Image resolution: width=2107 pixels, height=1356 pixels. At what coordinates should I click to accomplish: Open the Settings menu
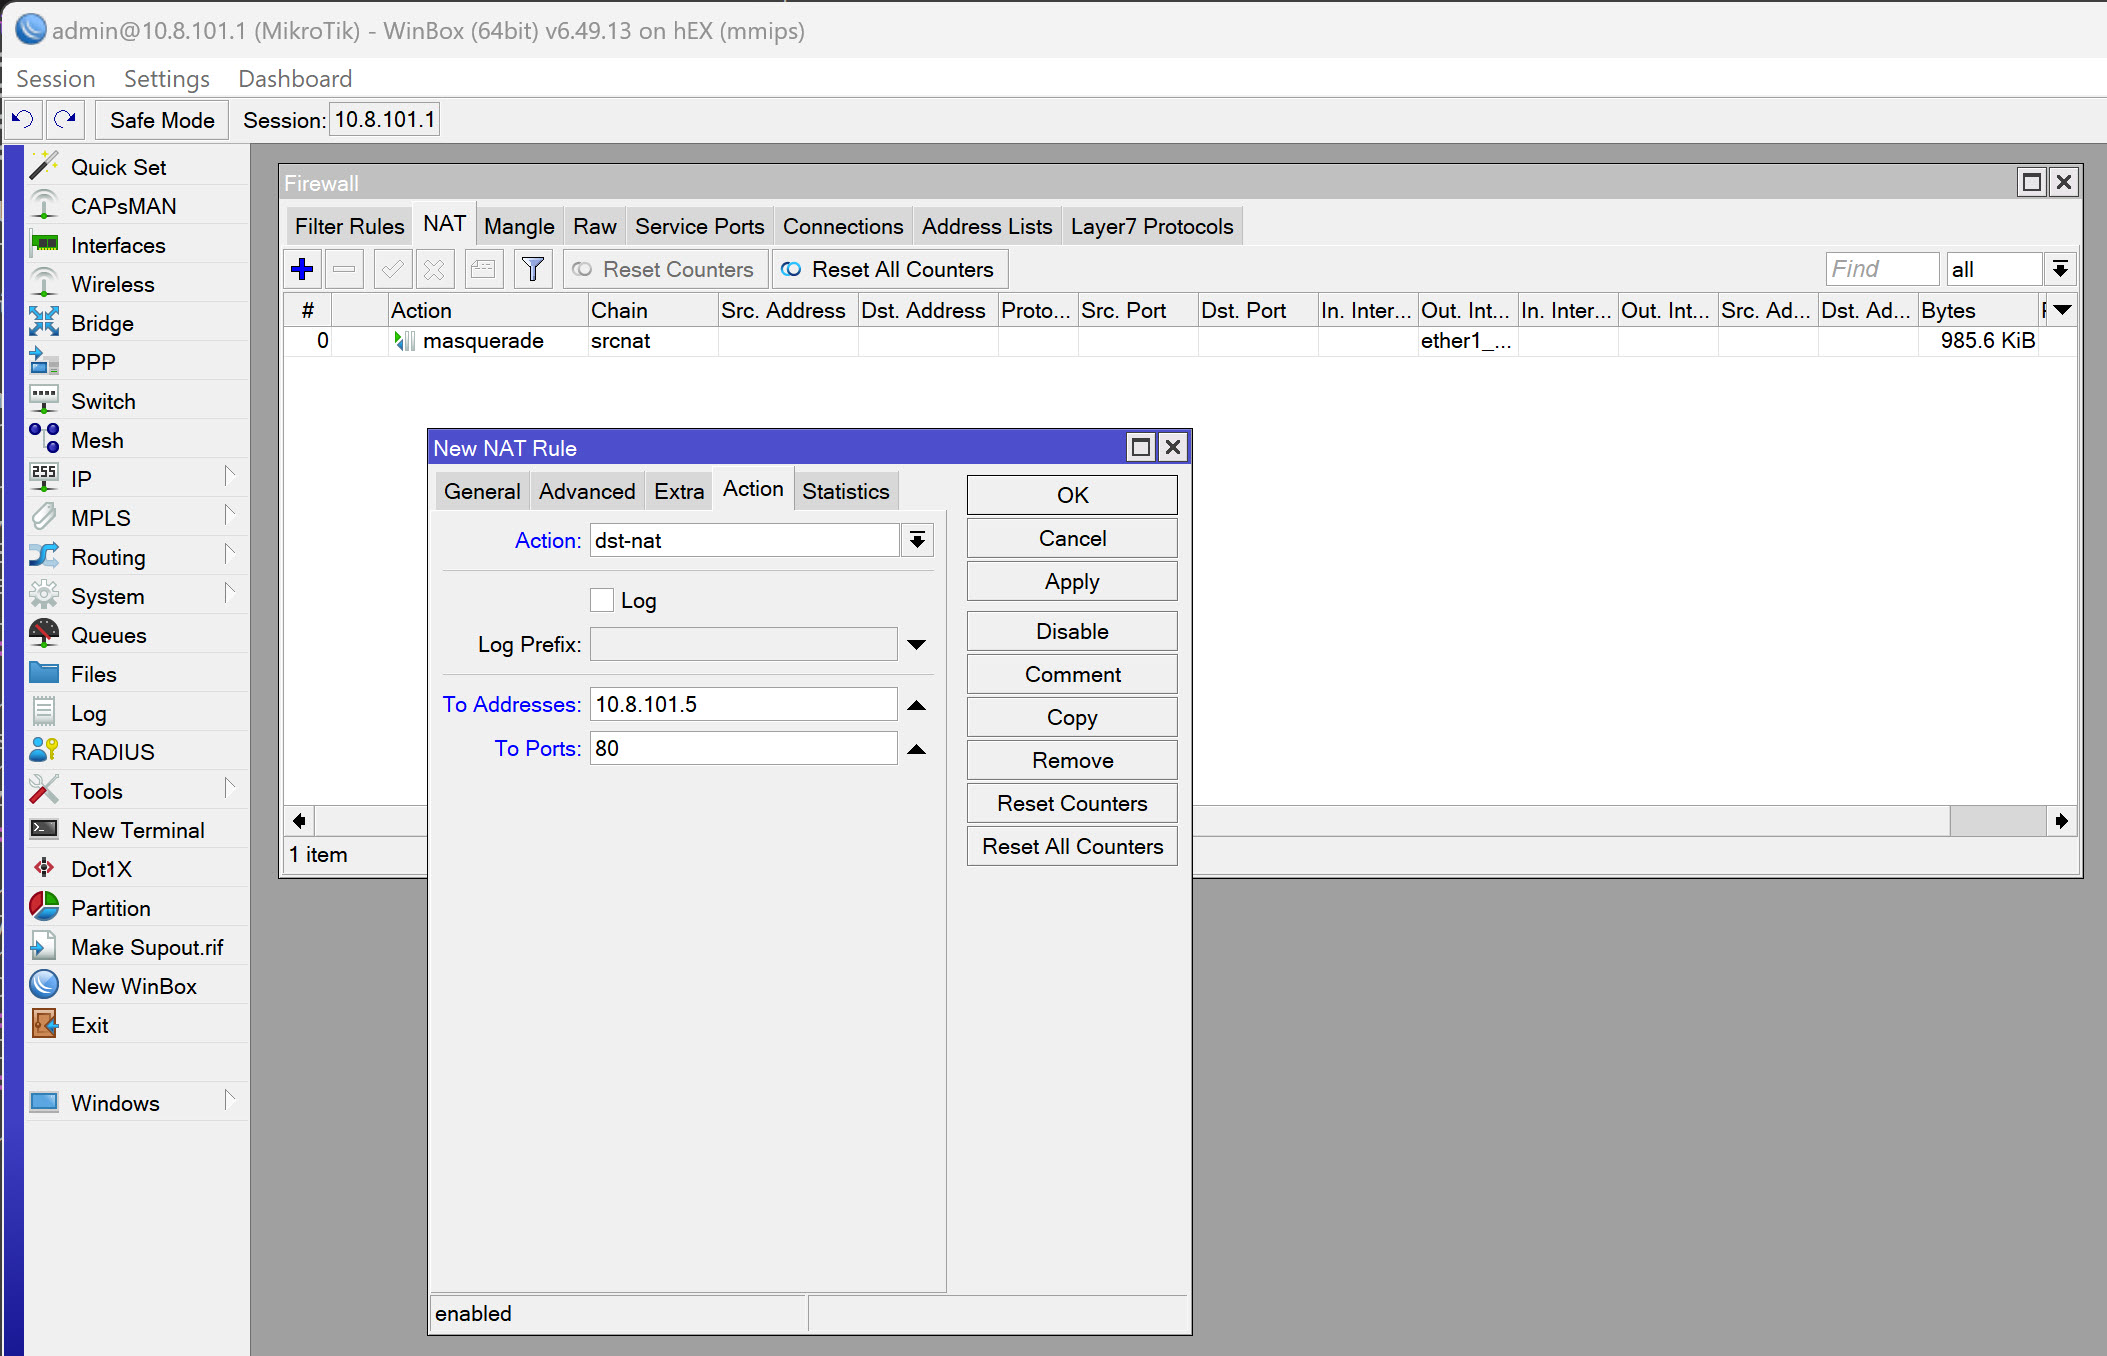click(x=166, y=78)
